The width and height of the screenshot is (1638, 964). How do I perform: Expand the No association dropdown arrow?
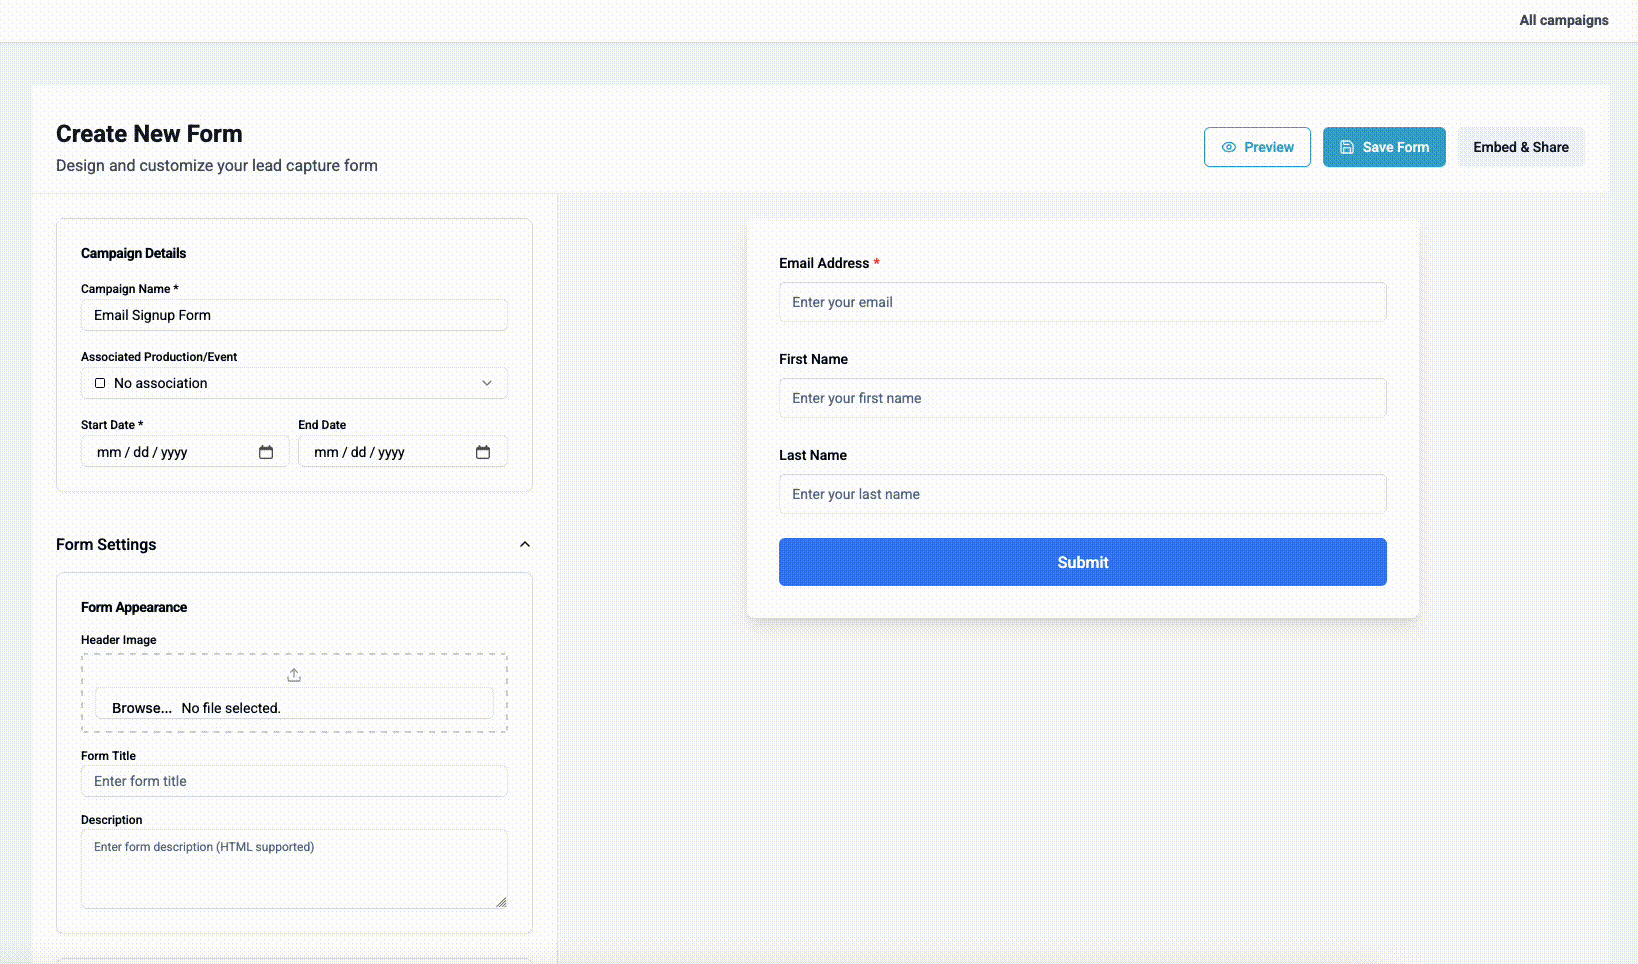tap(487, 383)
